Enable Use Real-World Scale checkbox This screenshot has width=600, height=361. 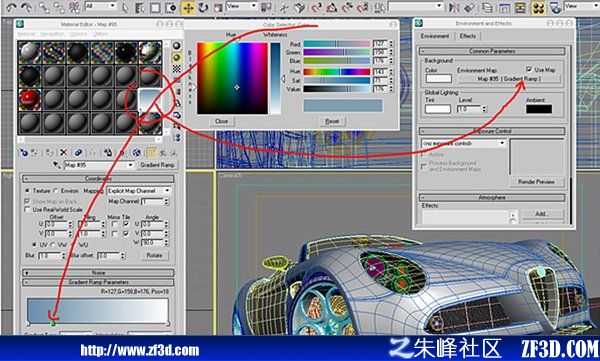click(x=27, y=209)
